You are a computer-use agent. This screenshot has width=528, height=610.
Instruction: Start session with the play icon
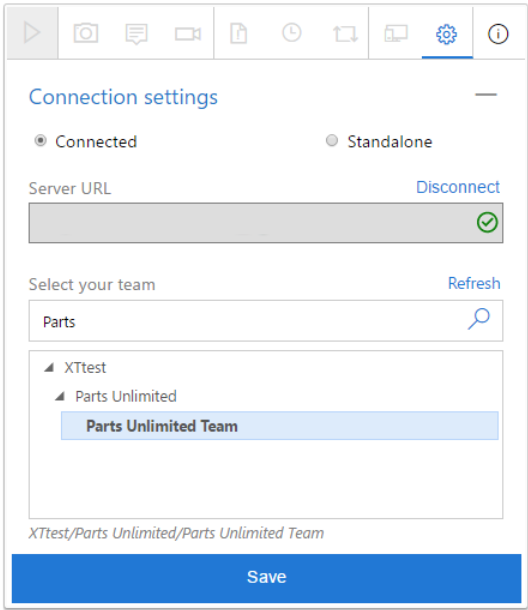pos(32,33)
